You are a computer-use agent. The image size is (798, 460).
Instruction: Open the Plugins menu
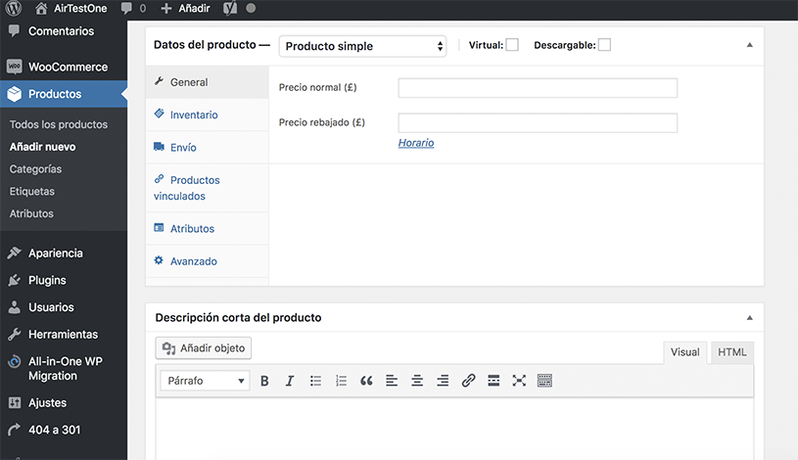tap(64, 280)
